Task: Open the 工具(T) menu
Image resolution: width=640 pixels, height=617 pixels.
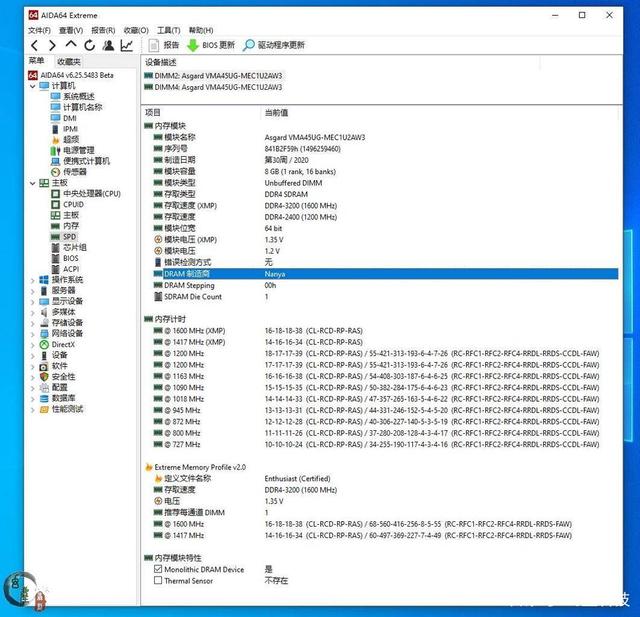Action: [x=169, y=30]
